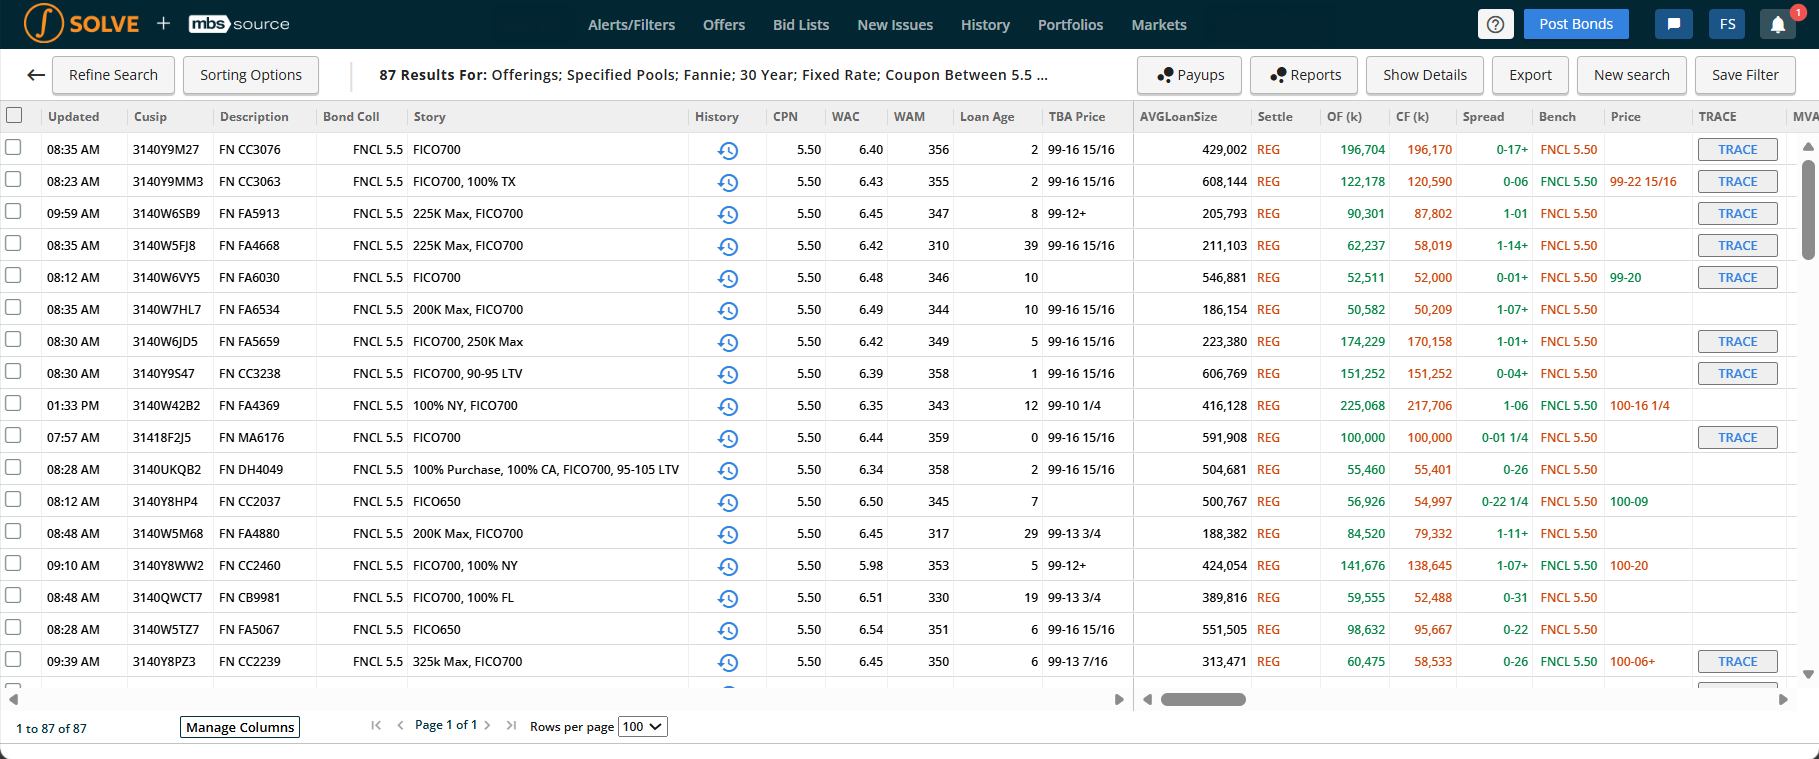Screen dimensions: 1819x759
Task: Navigate to the Portfolios menu
Action: pos(1070,25)
